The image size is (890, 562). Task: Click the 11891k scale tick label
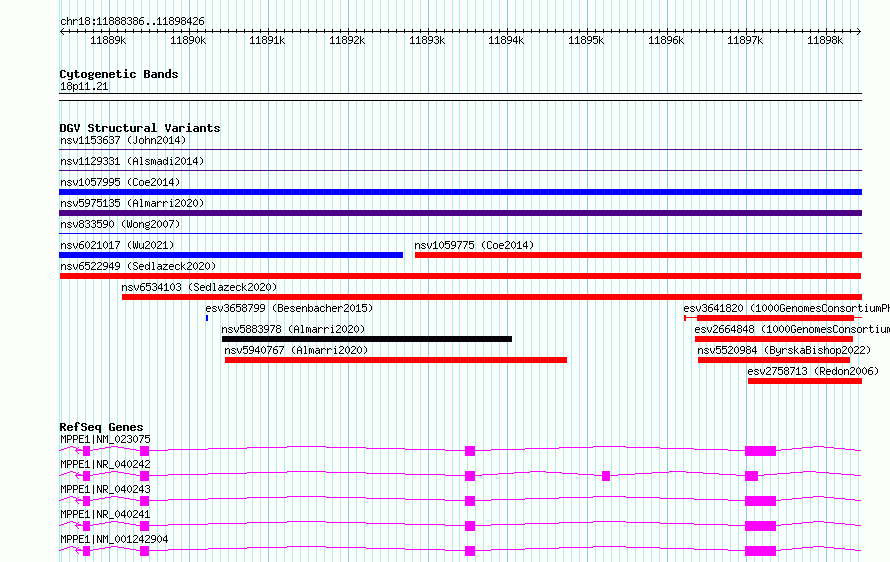(x=267, y=40)
